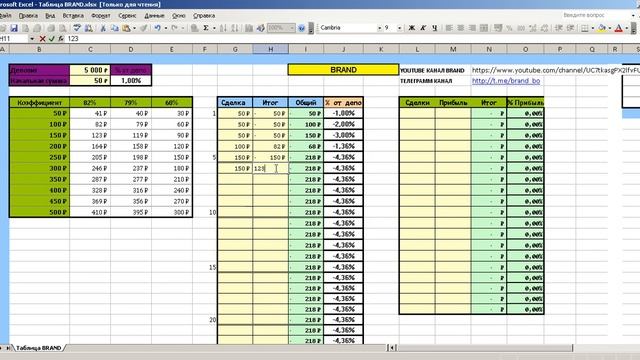Open the Справка menu
The height and width of the screenshot is (360, 640).
[204, 16]
